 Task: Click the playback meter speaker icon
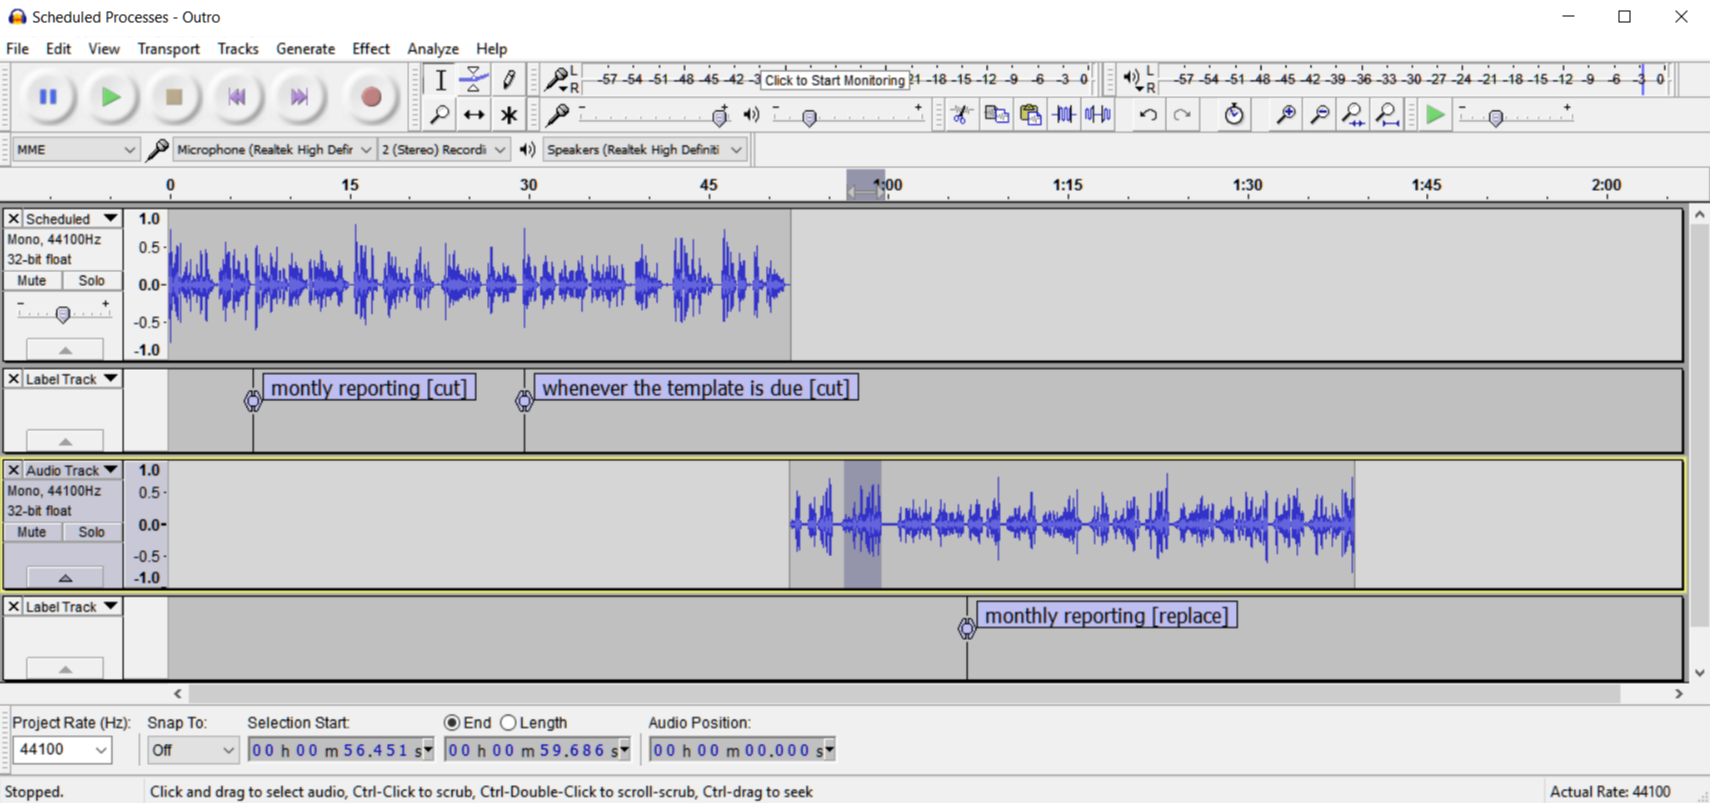coord(1131,78)
